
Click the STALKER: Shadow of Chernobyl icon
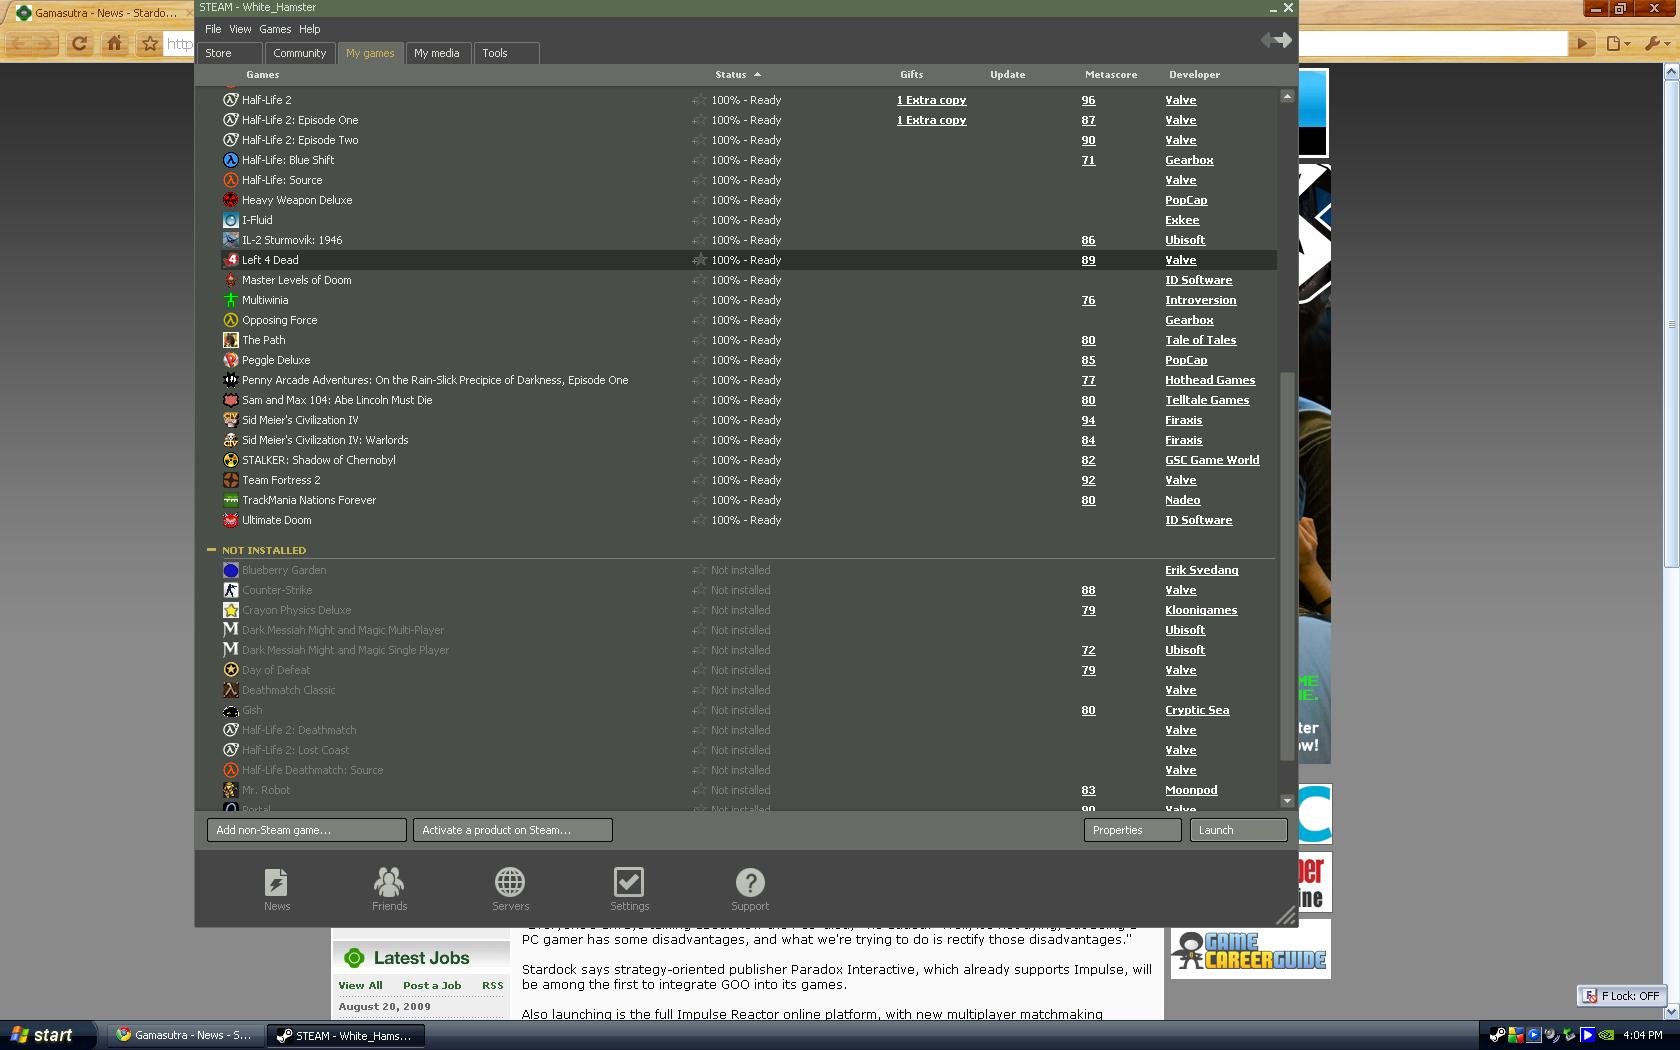coord(231,460)
